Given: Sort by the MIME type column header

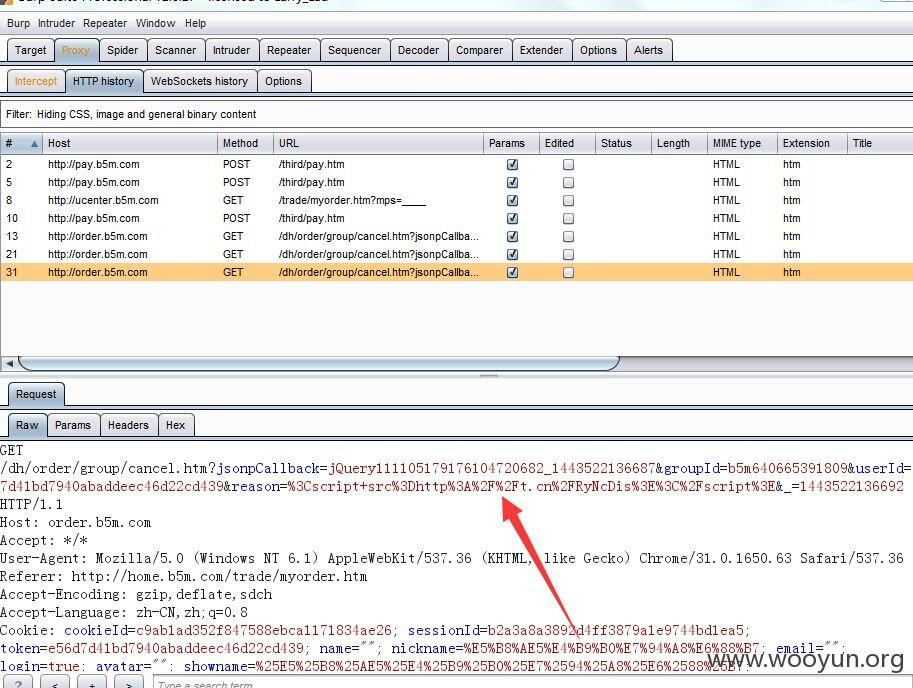Looking at the screenshot, I should (741, 143).
